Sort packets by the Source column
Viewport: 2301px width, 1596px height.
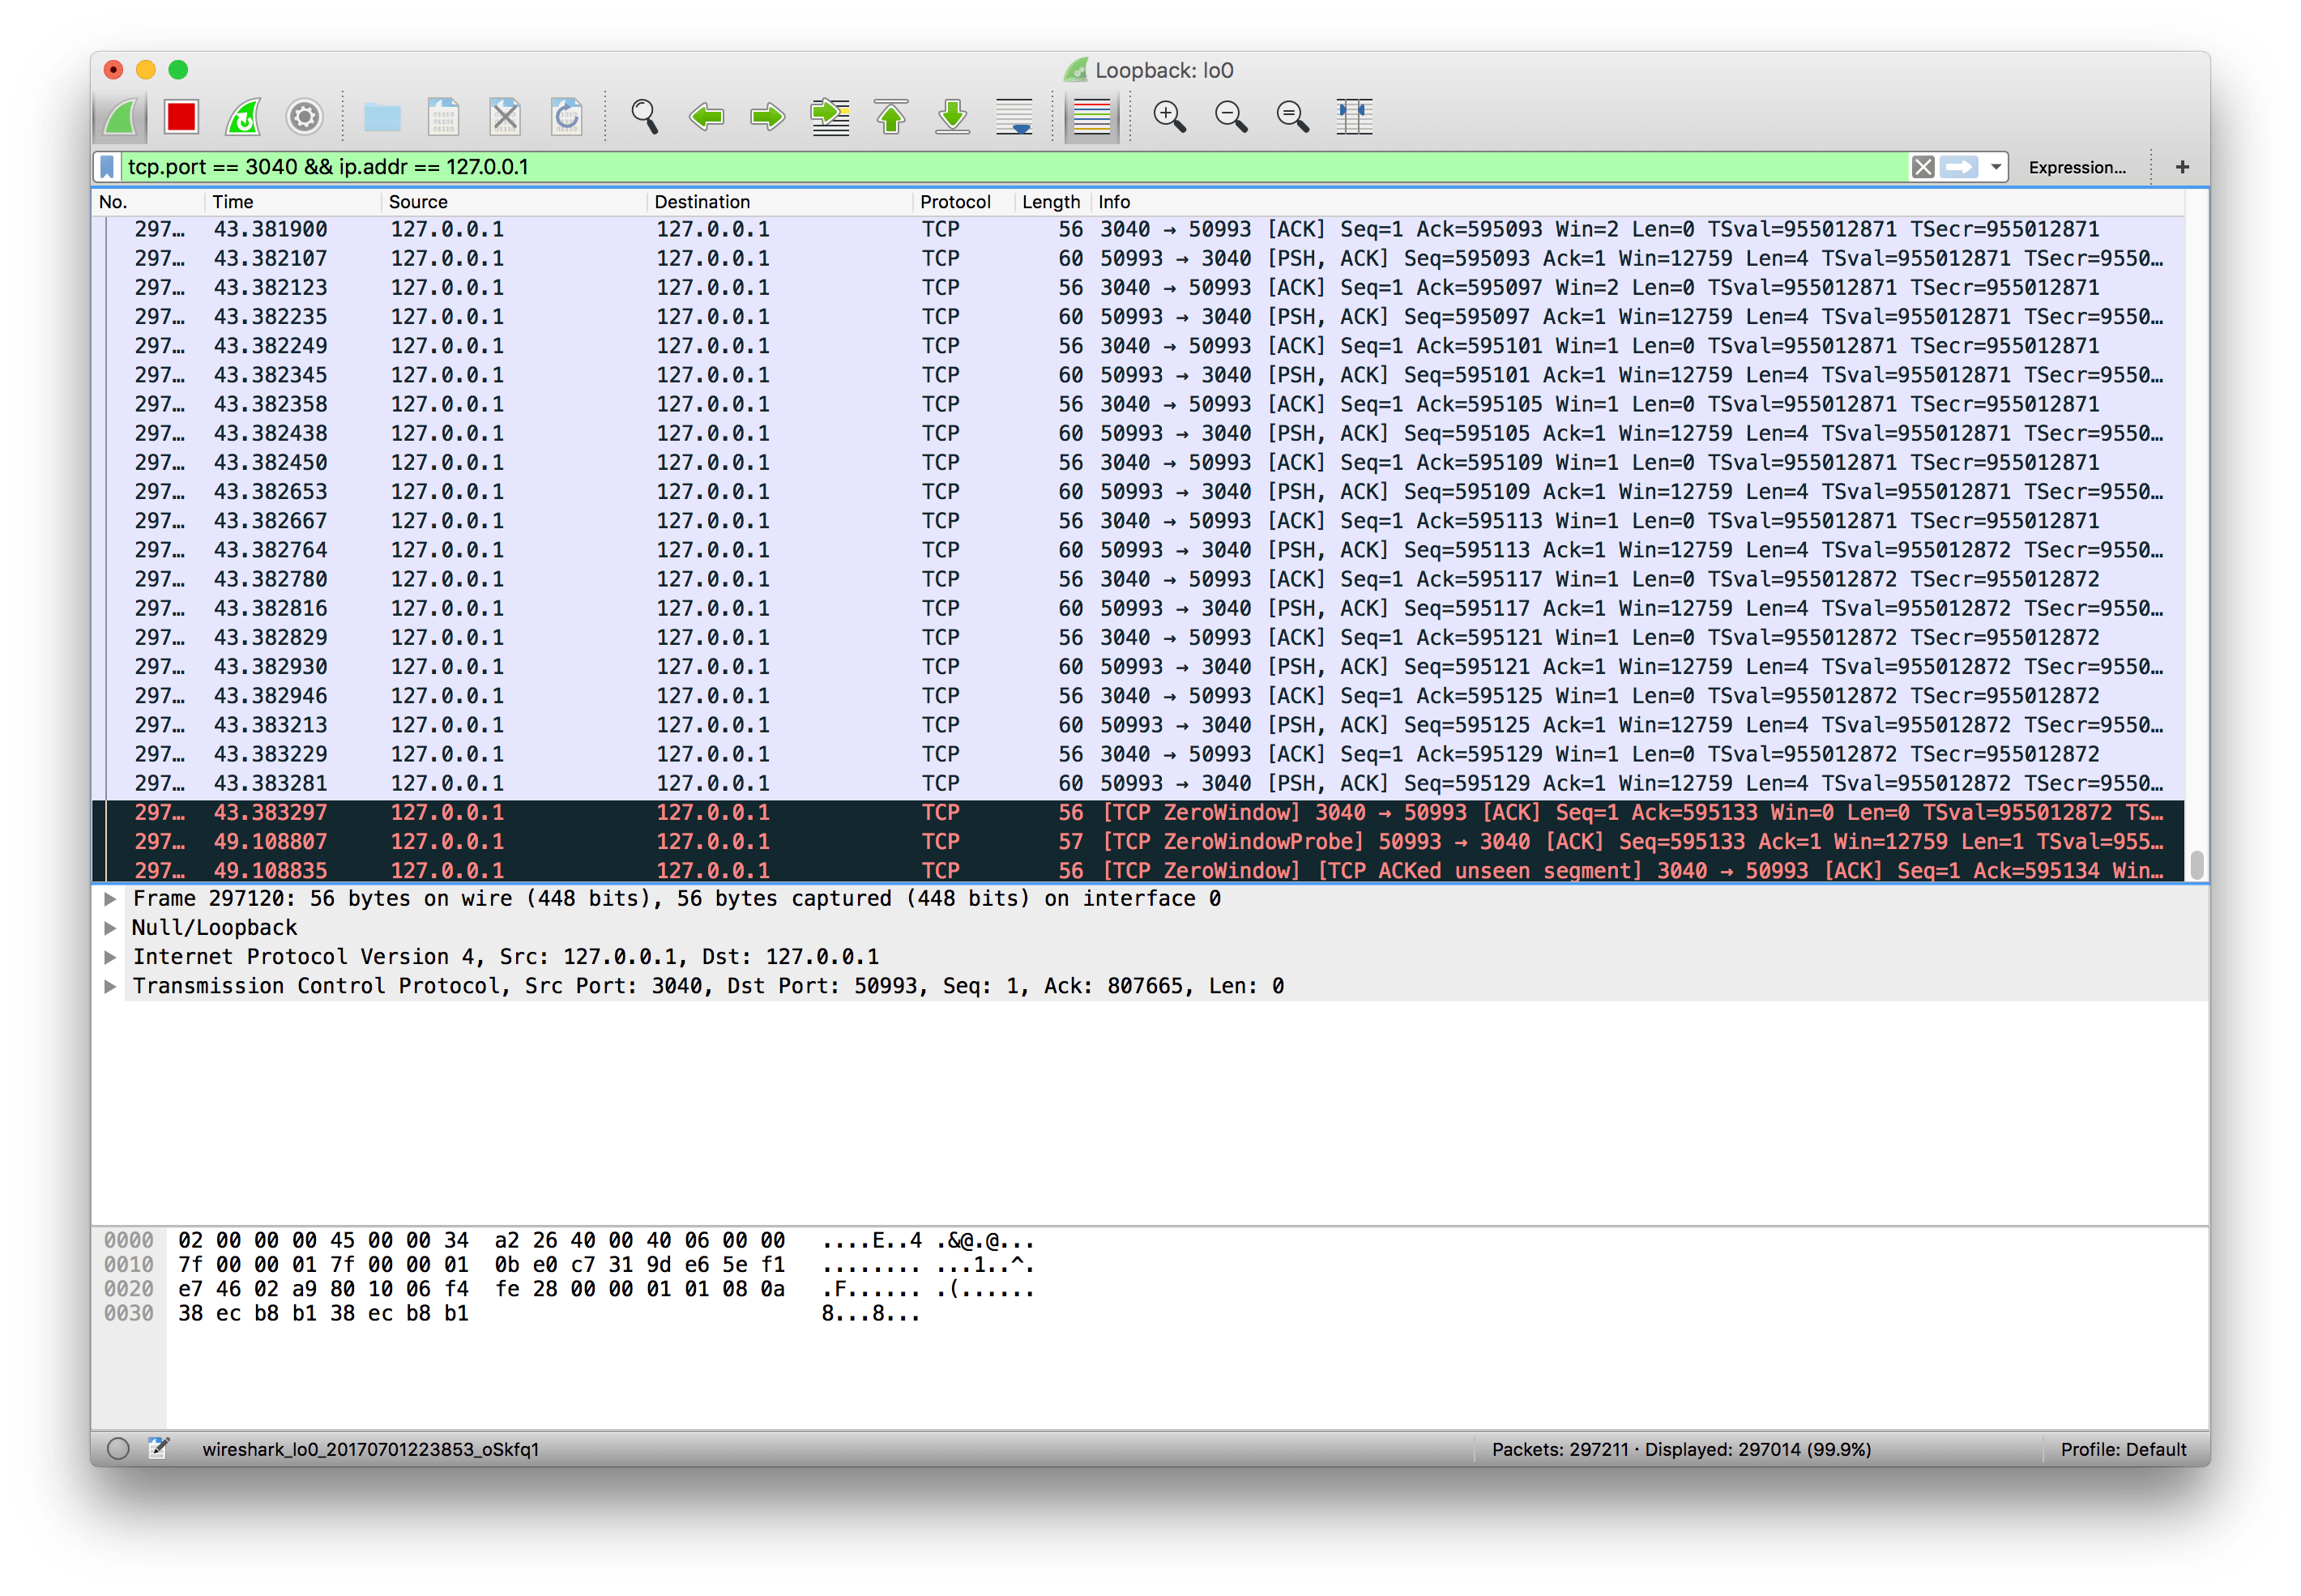515,202
